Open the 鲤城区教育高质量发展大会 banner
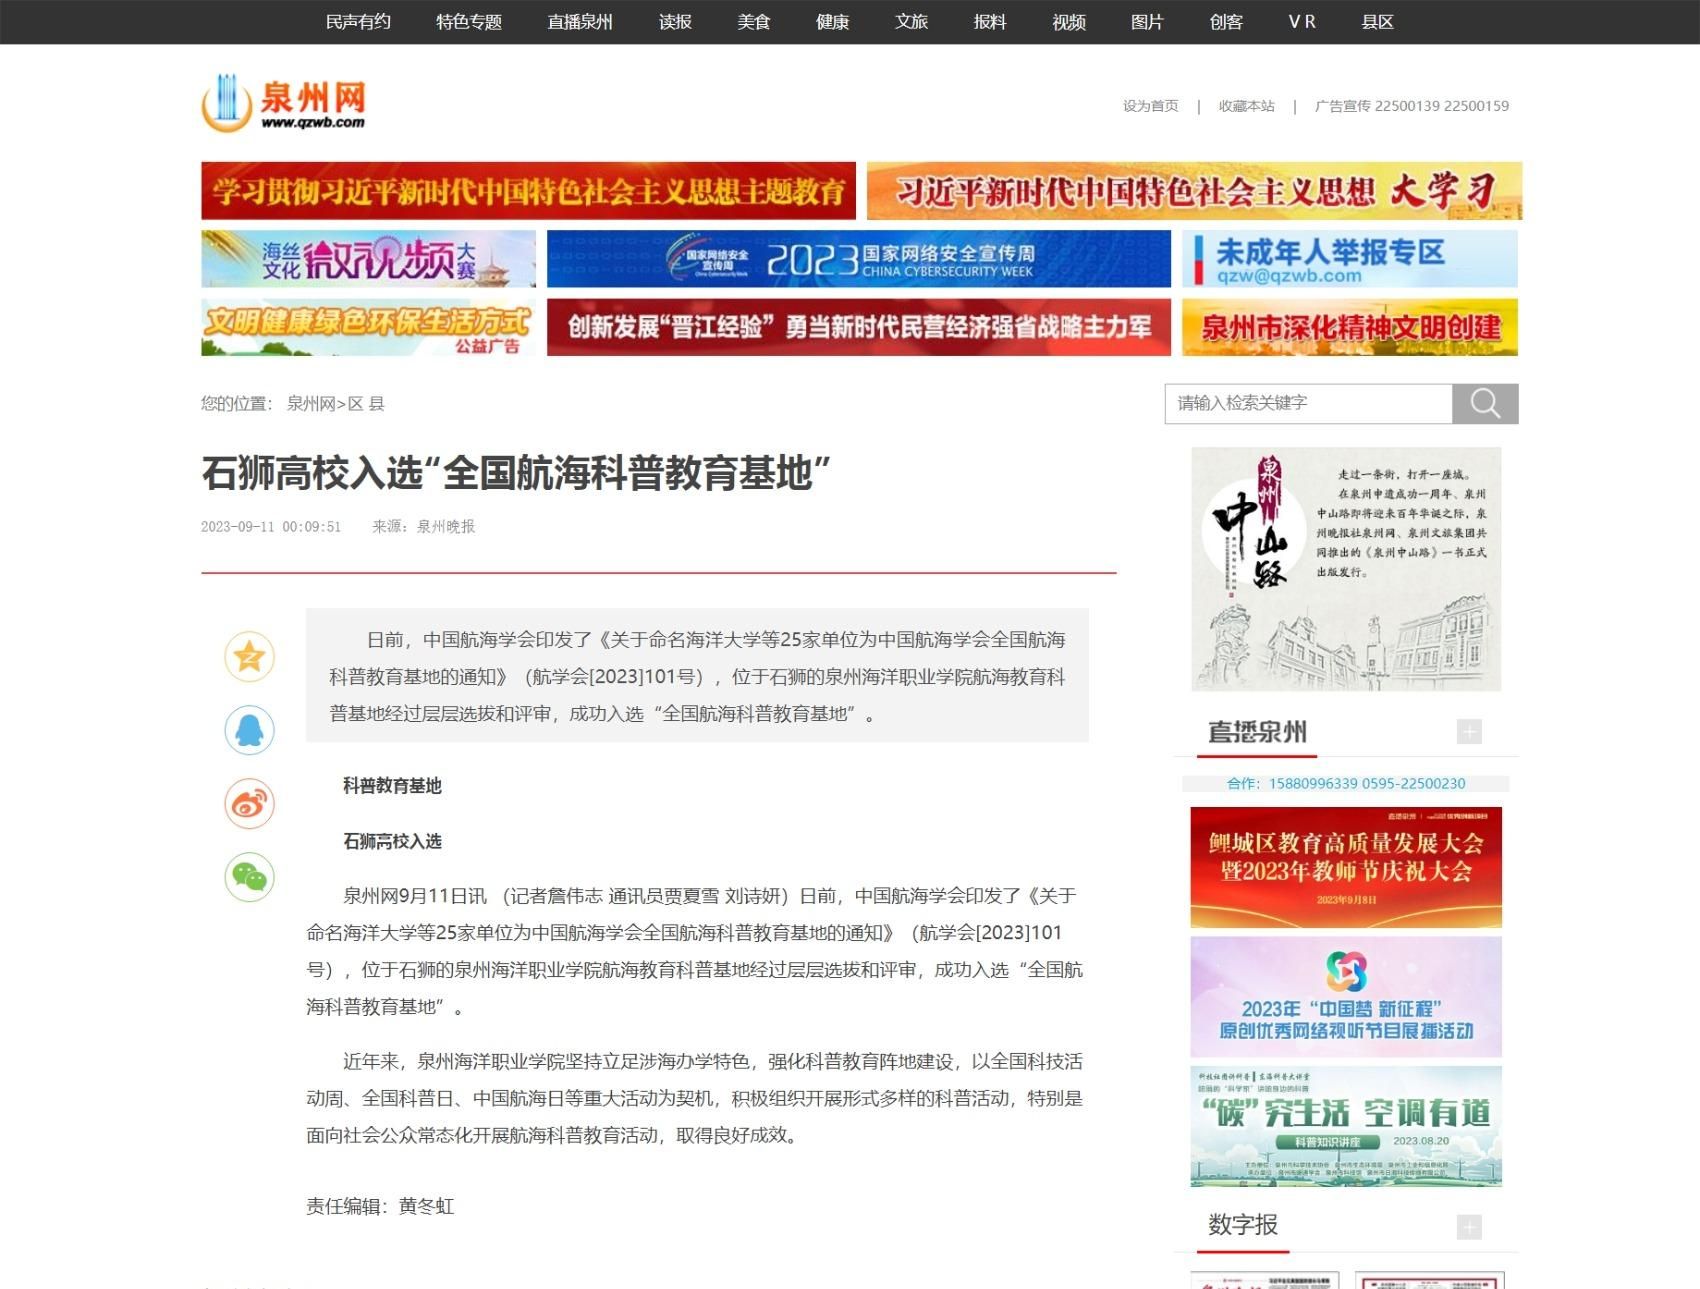 click(x=1345, y=867)
